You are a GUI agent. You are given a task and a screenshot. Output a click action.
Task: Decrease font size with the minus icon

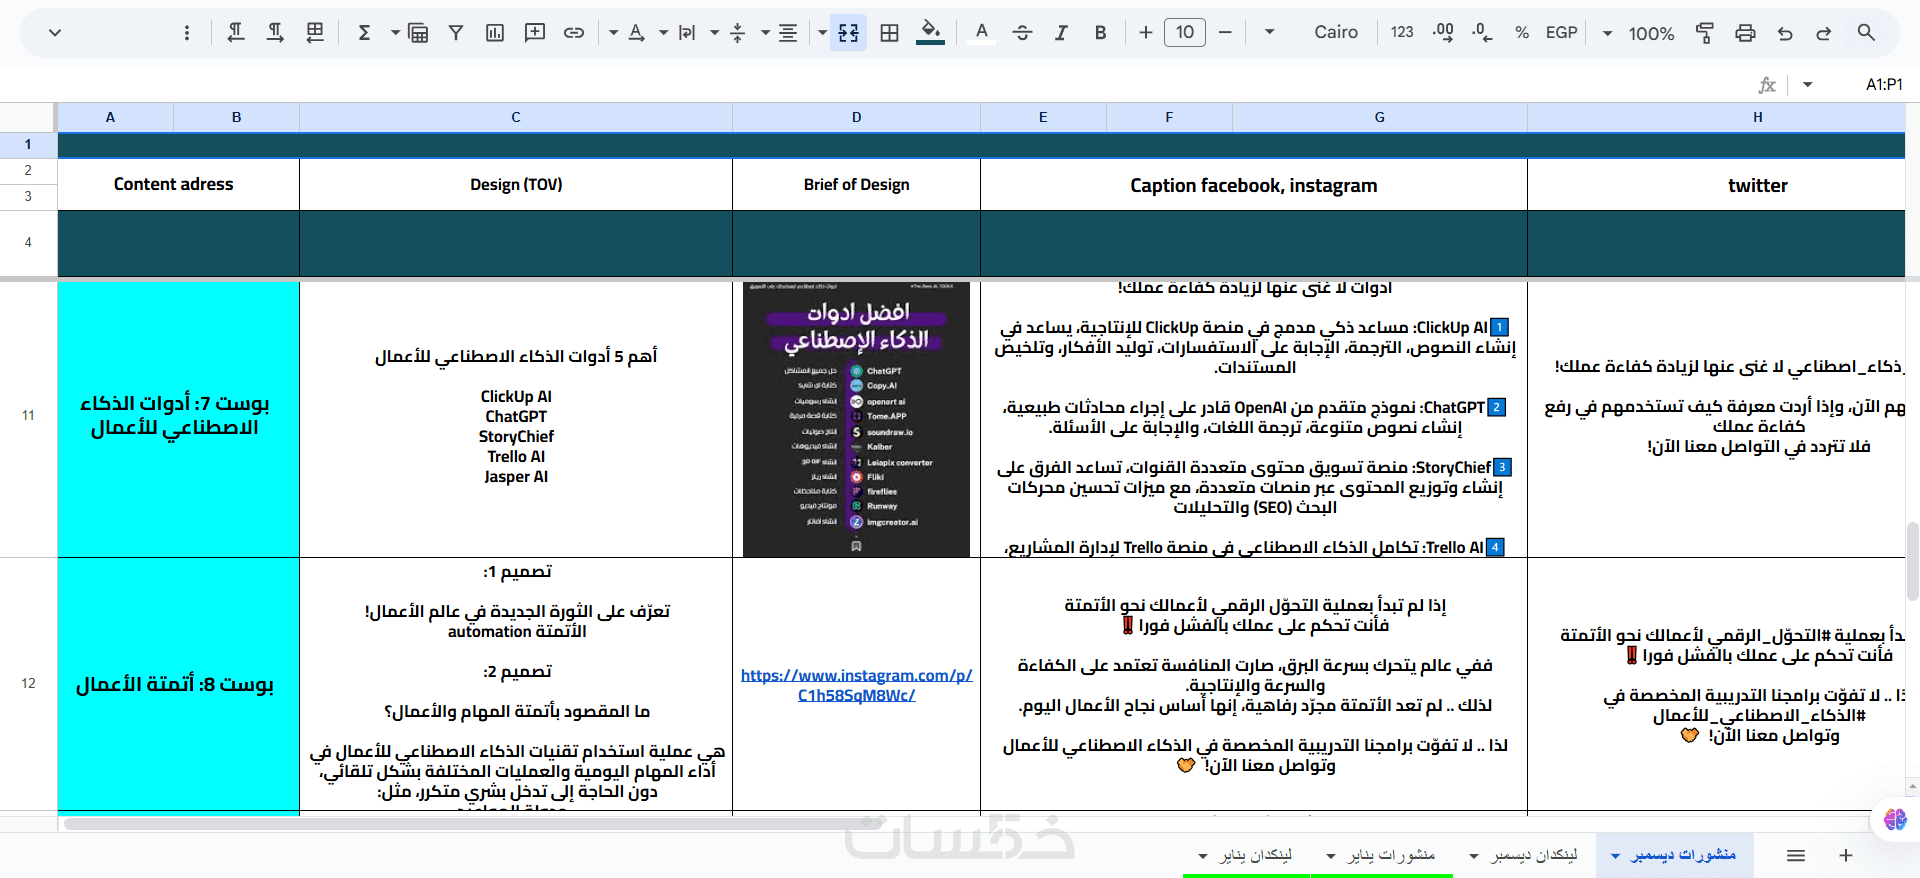point(1225,33)
